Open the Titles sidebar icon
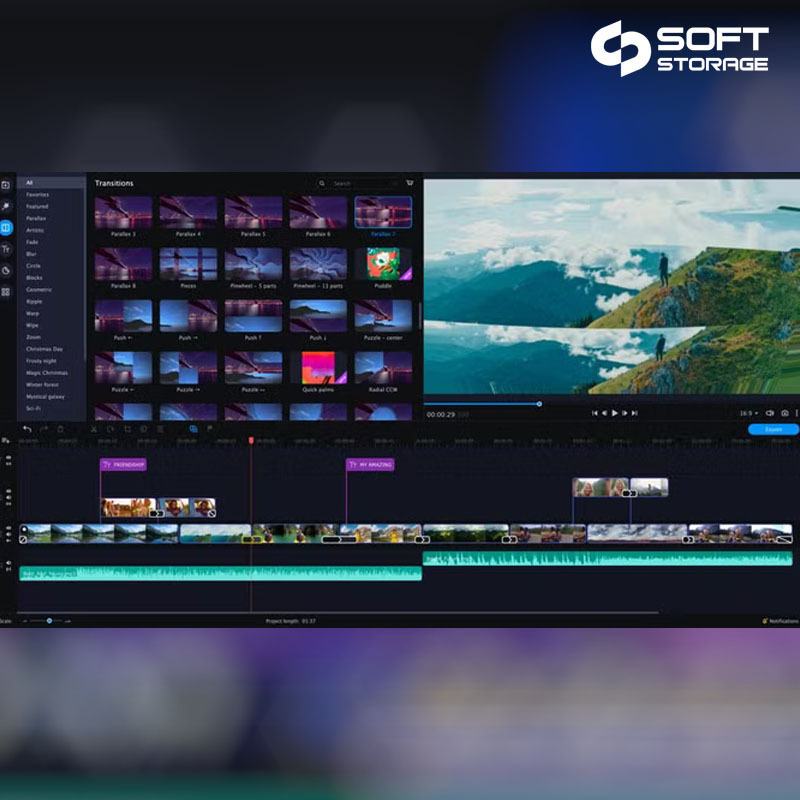The width and height of the screenshot is (800, 800). point(6,249)
